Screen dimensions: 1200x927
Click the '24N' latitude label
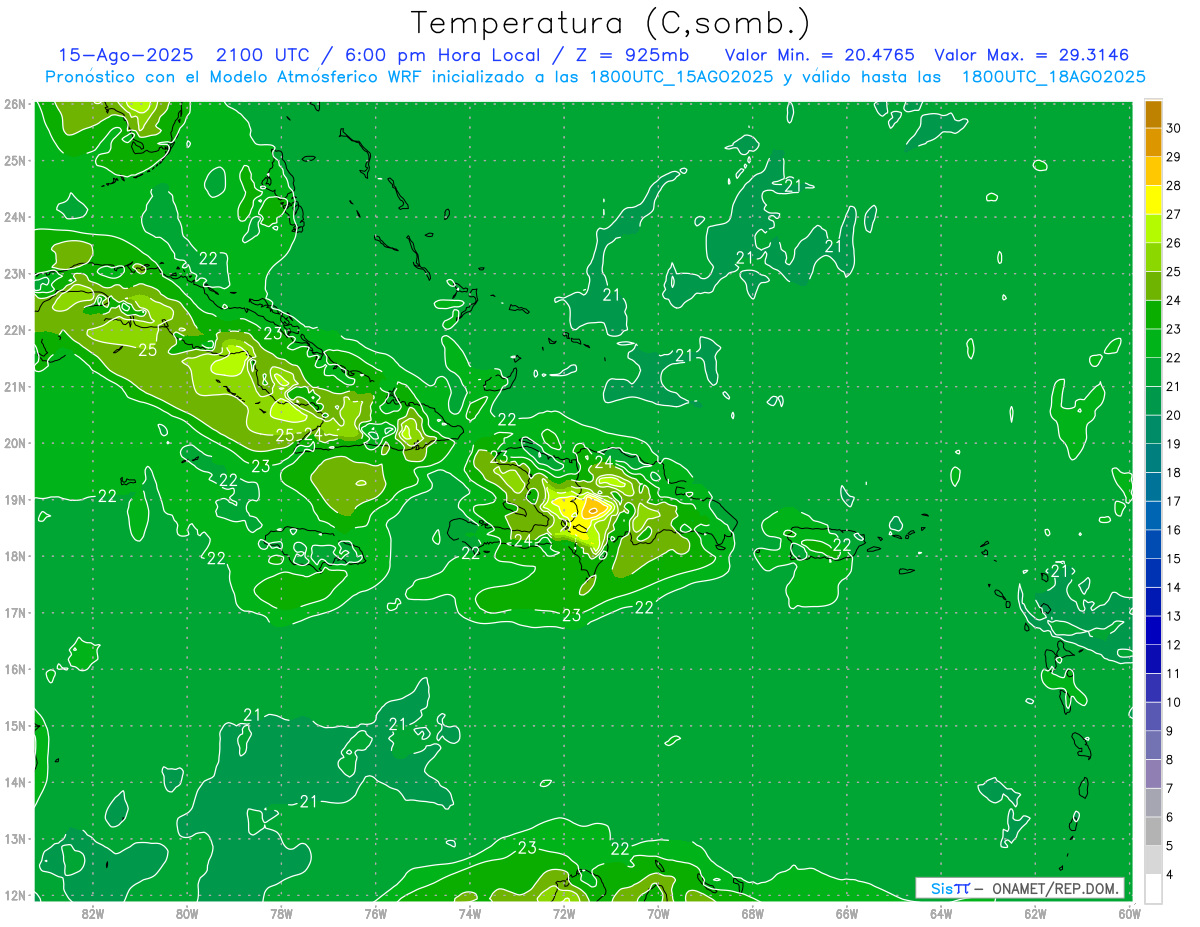click(14, 217)
